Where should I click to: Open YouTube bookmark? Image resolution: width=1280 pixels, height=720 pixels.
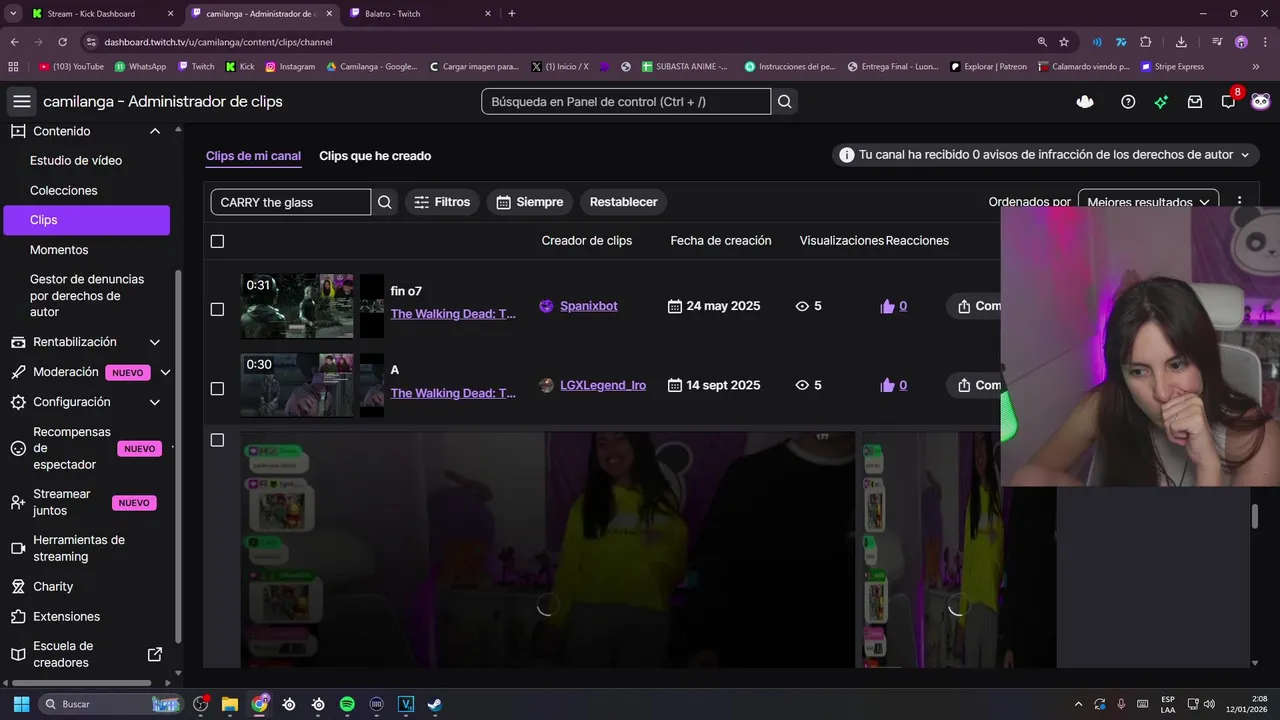(71, 67)
